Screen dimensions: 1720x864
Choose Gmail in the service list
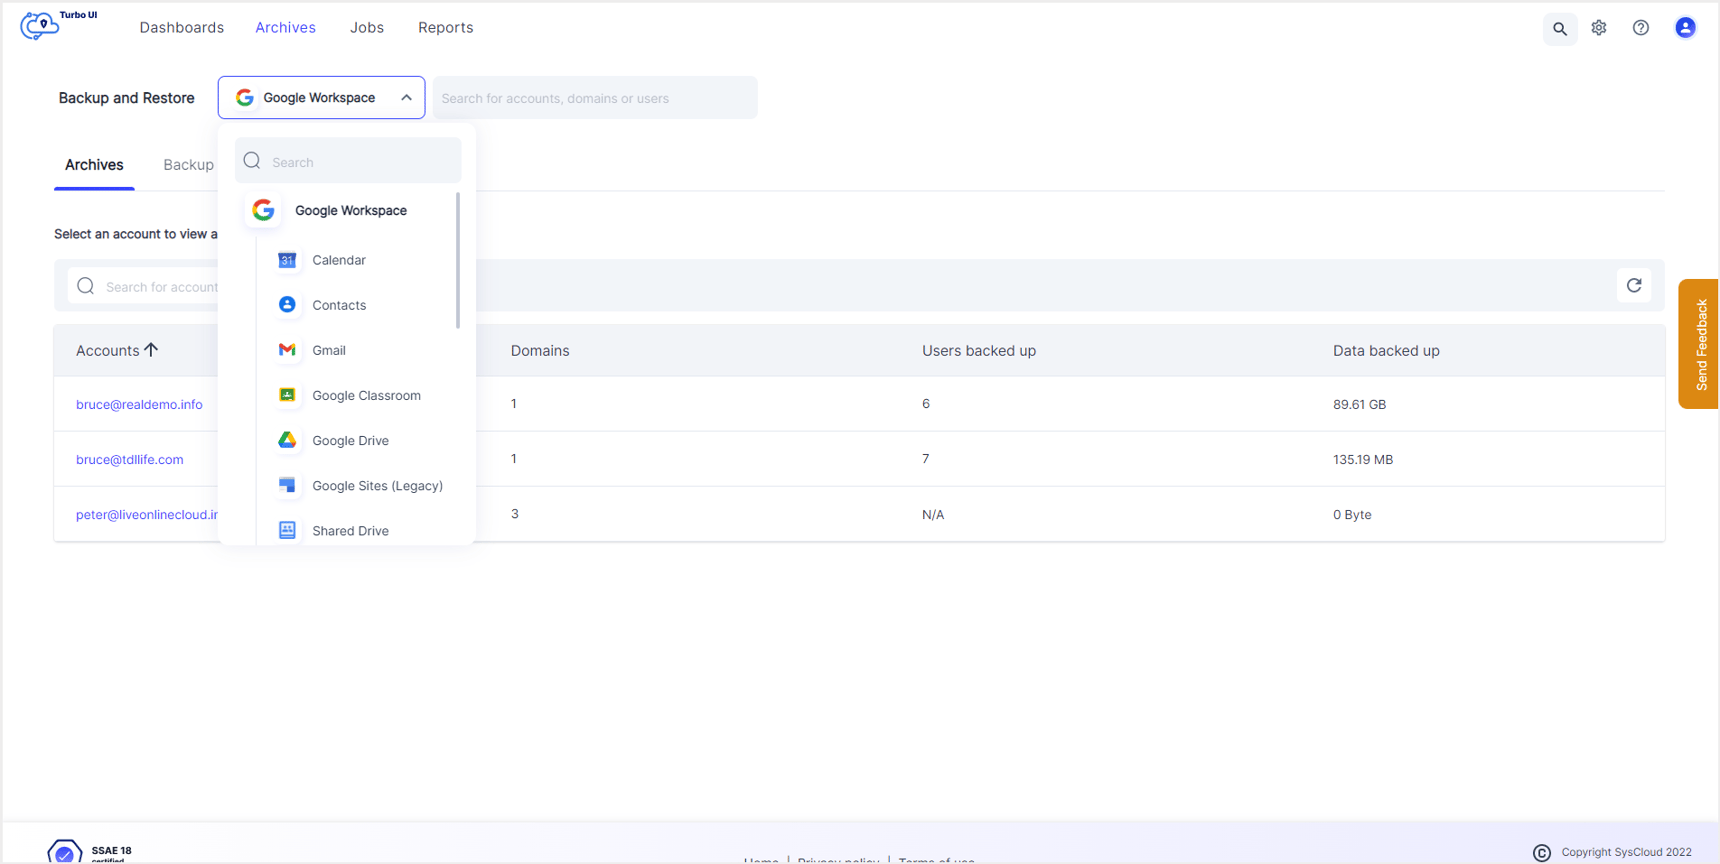pos(328,350)
